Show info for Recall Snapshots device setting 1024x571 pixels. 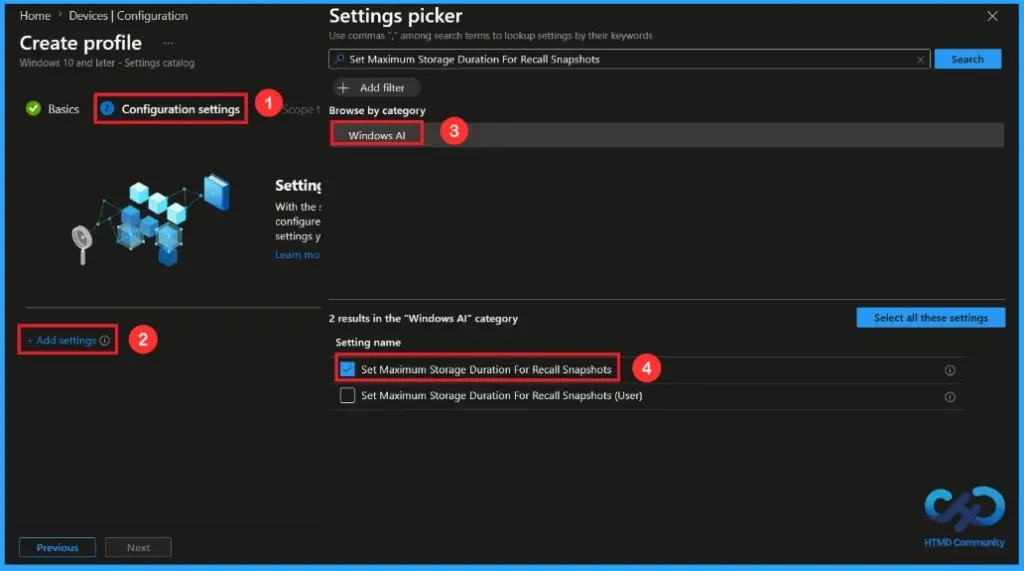tap(950, 370)
